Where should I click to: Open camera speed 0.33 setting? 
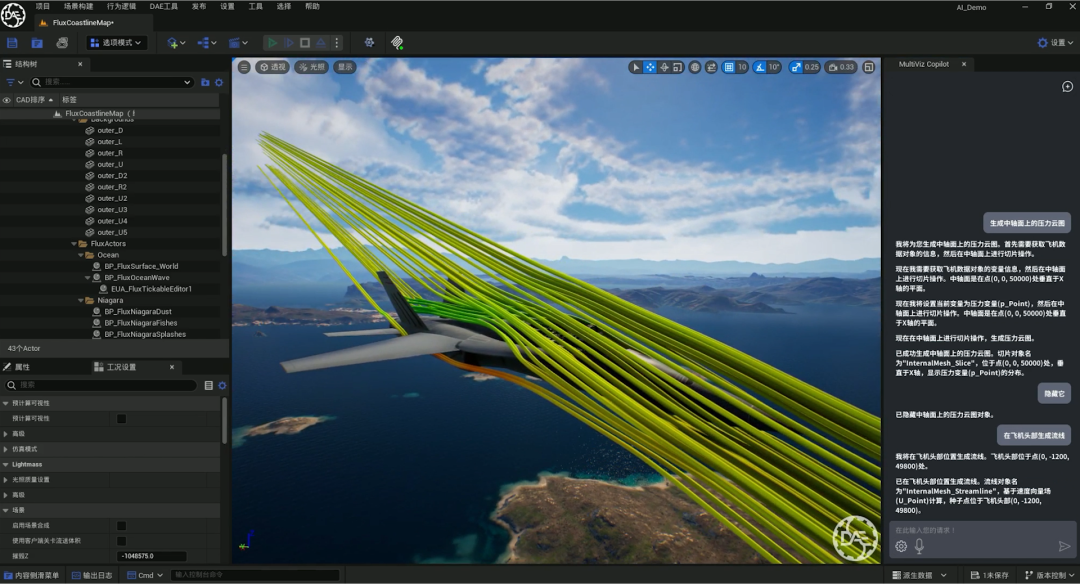[x=841, y=67]
